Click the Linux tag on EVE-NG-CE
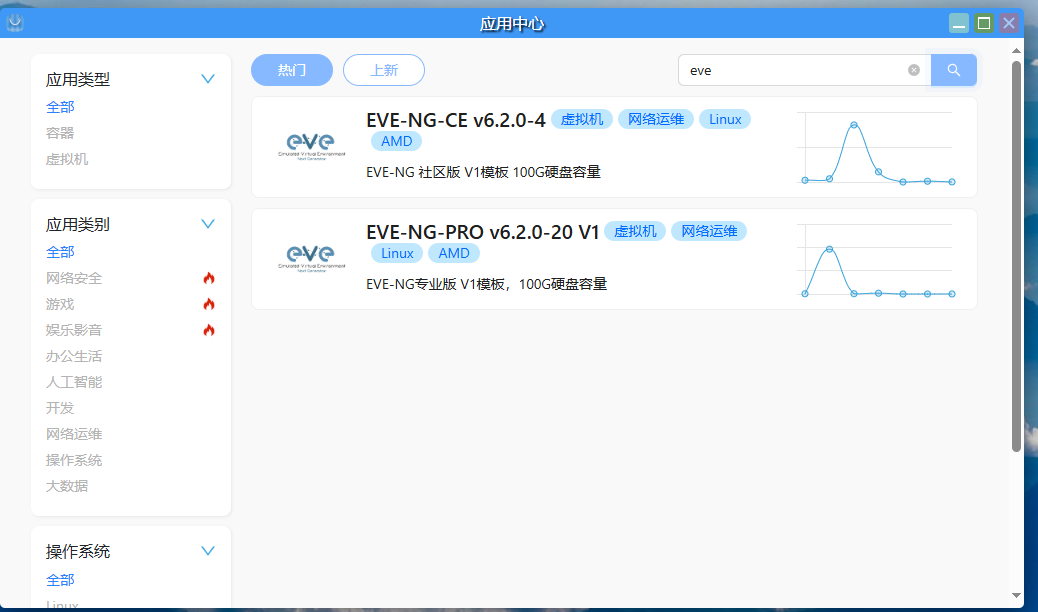The width and height of the screenshot is (1038, 612). [725, 119]
